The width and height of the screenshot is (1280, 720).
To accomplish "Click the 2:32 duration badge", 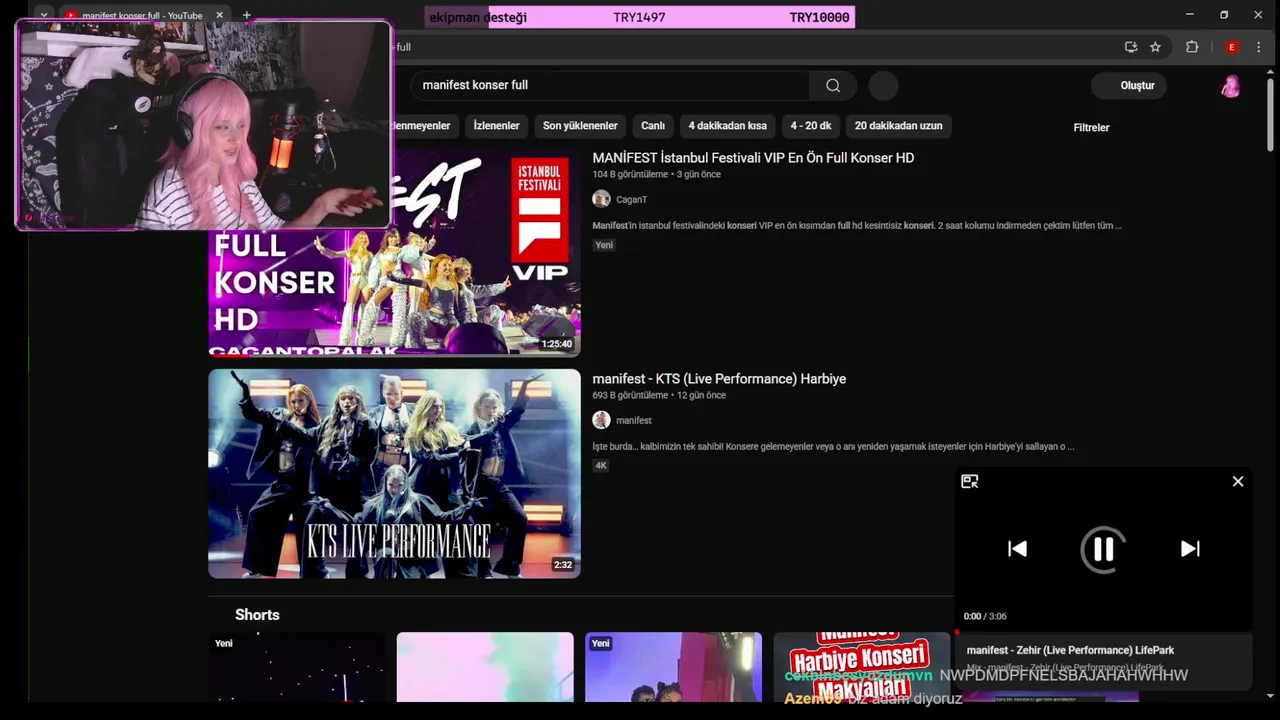I will coord(563,565).
